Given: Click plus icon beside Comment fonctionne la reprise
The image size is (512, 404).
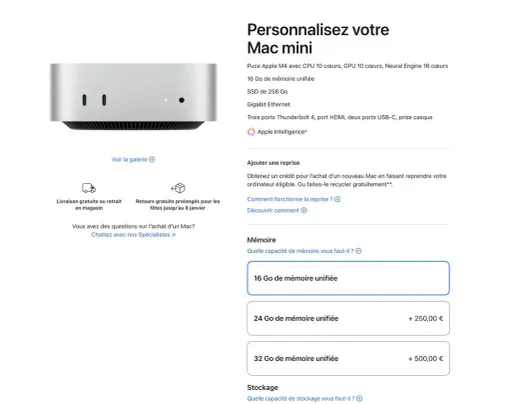Looking at the screenshot, I should coord(337,199).
